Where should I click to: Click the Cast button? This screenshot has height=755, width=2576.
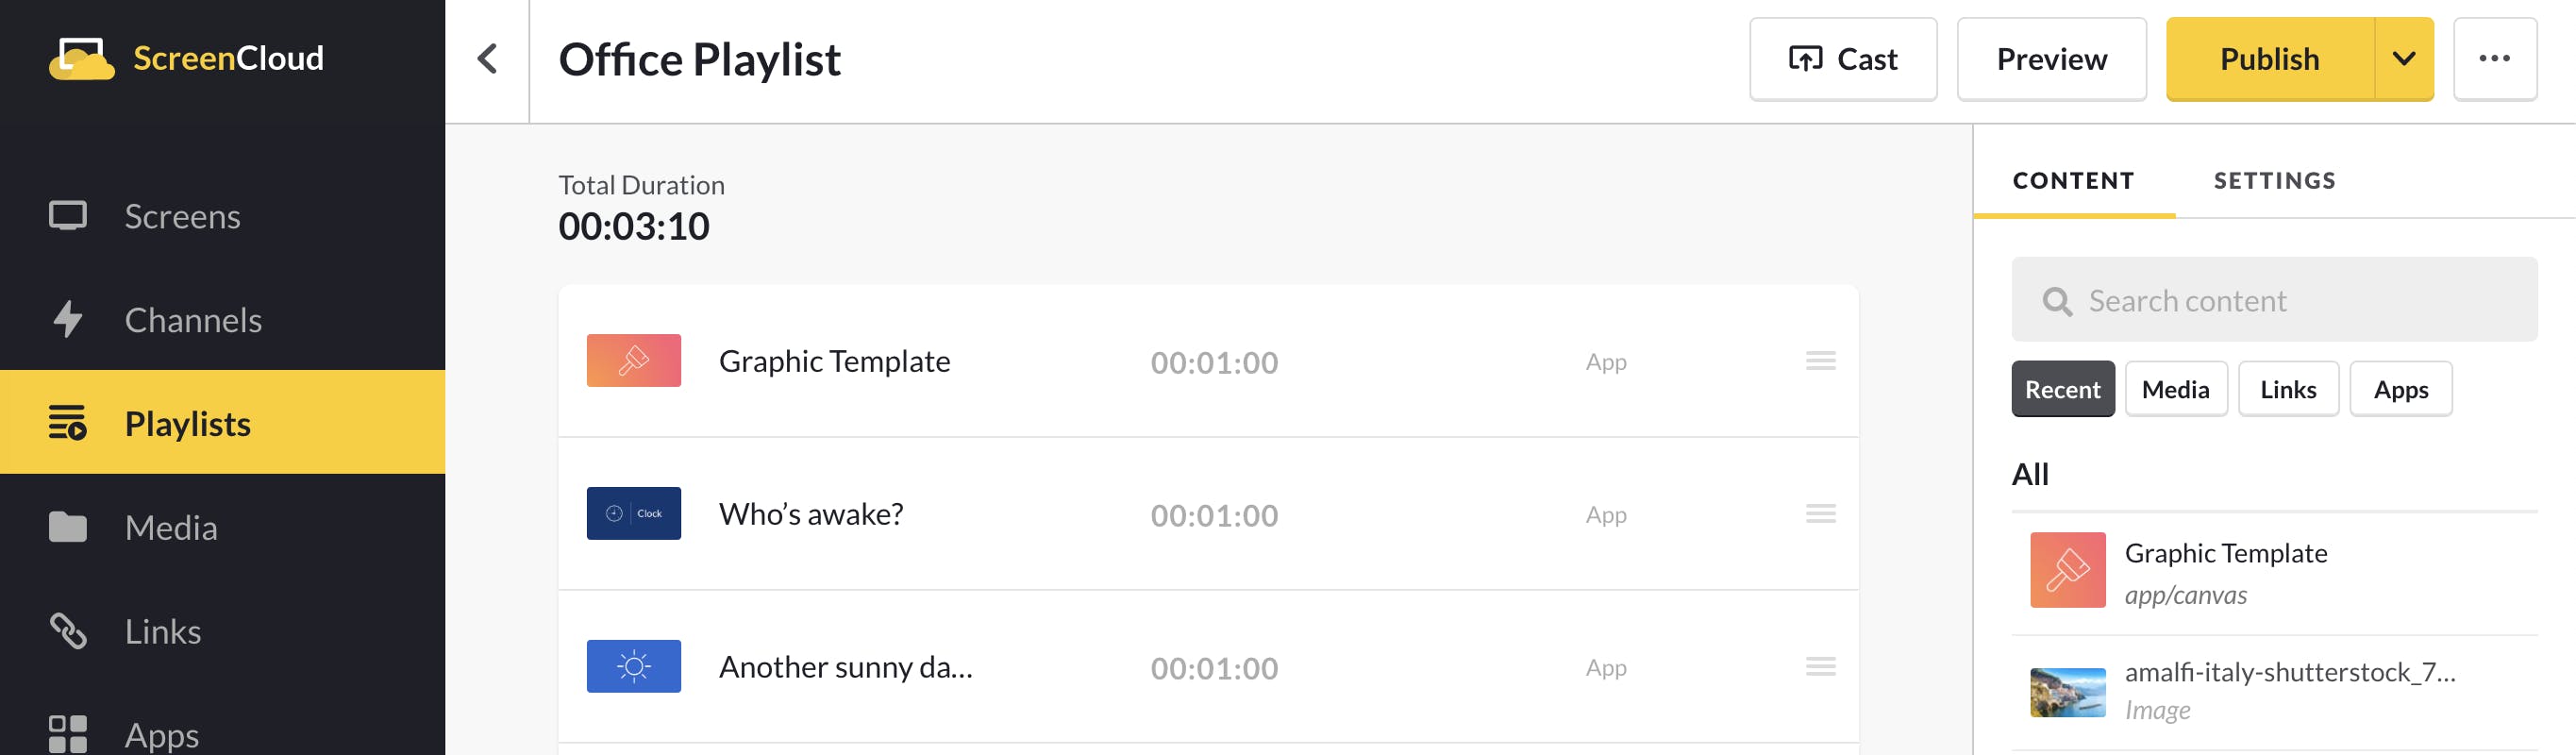click(1842, 59)
